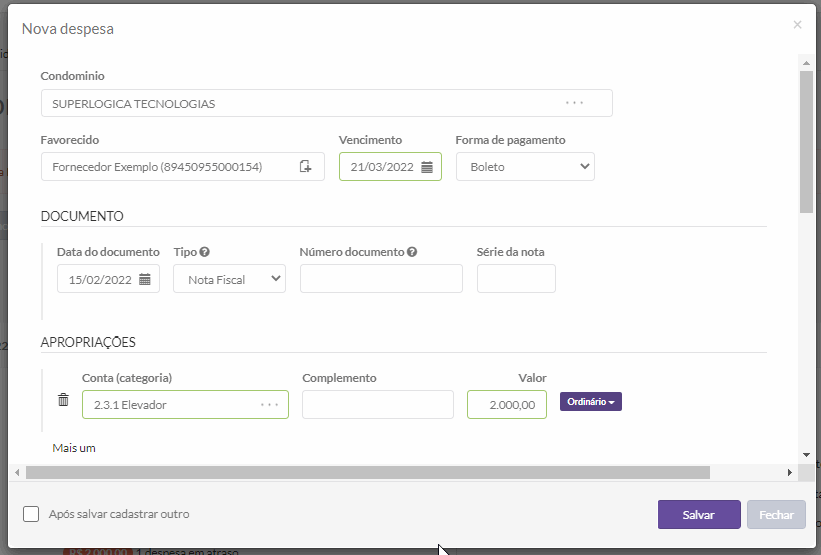The width and height of the screenshot is (821, 555).
Task: Click the Série da nota input field
Action: click(516, 279)
